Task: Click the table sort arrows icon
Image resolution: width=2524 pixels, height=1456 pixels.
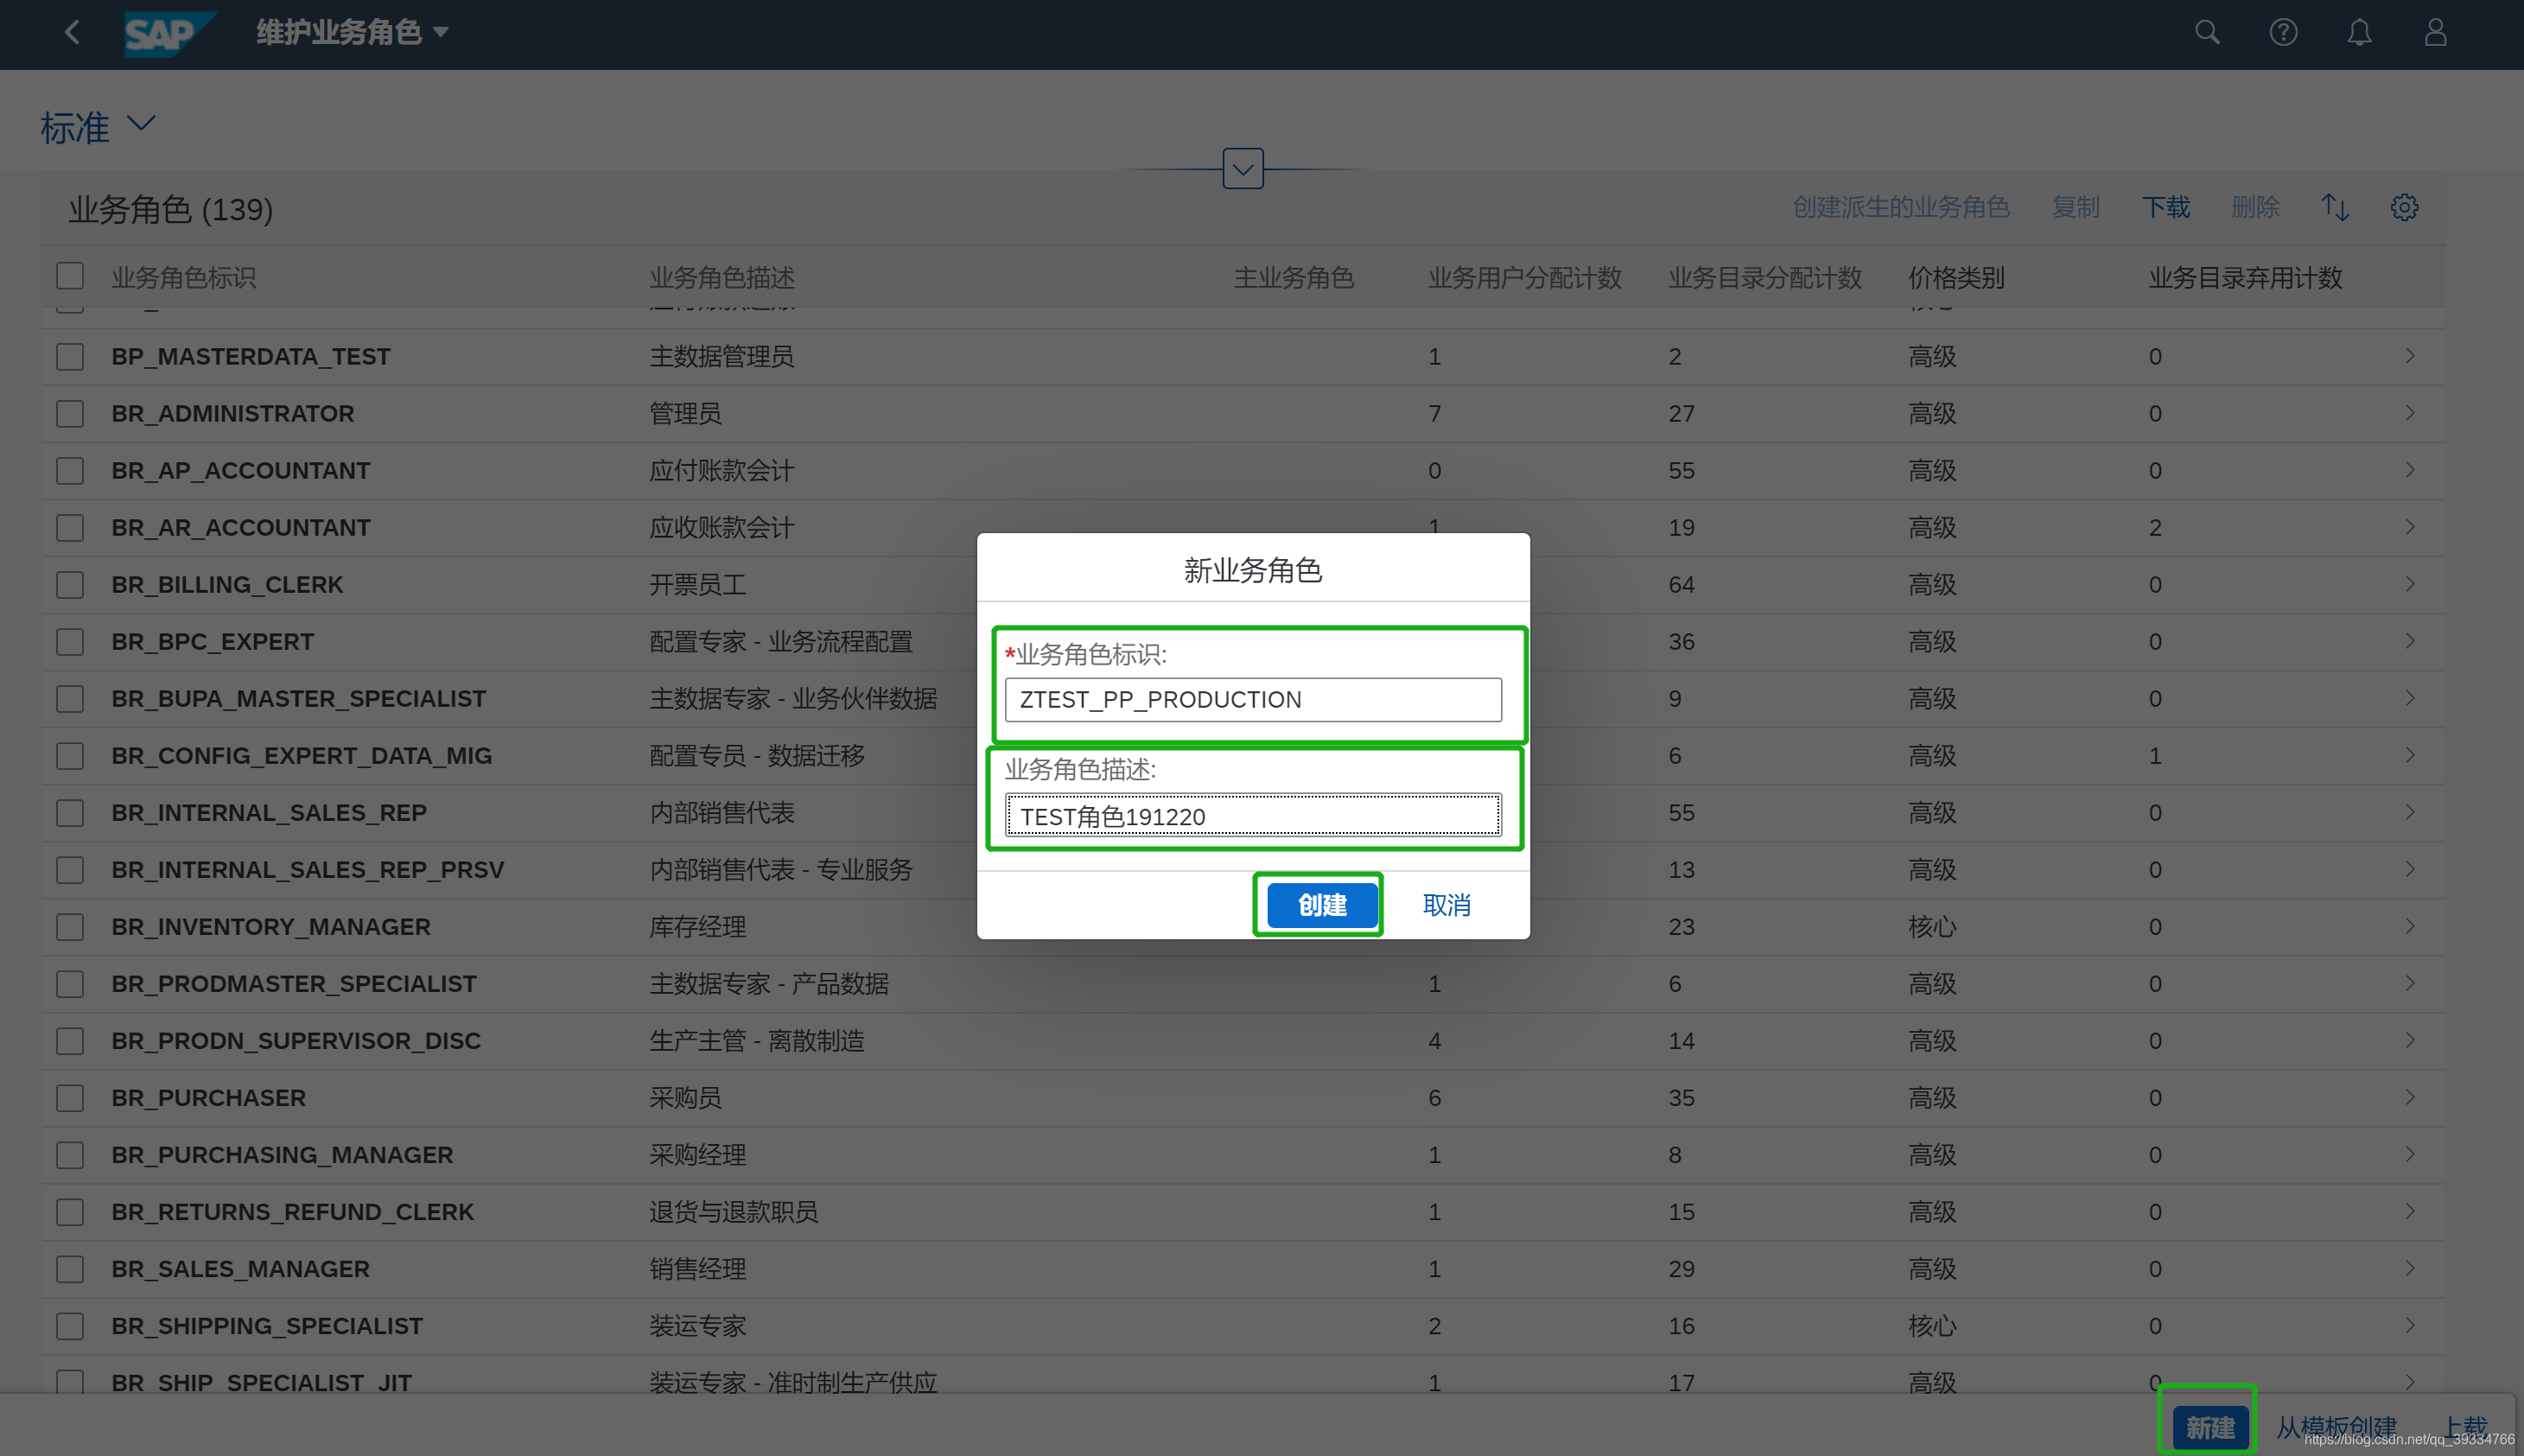Action: pos(2335,207)
